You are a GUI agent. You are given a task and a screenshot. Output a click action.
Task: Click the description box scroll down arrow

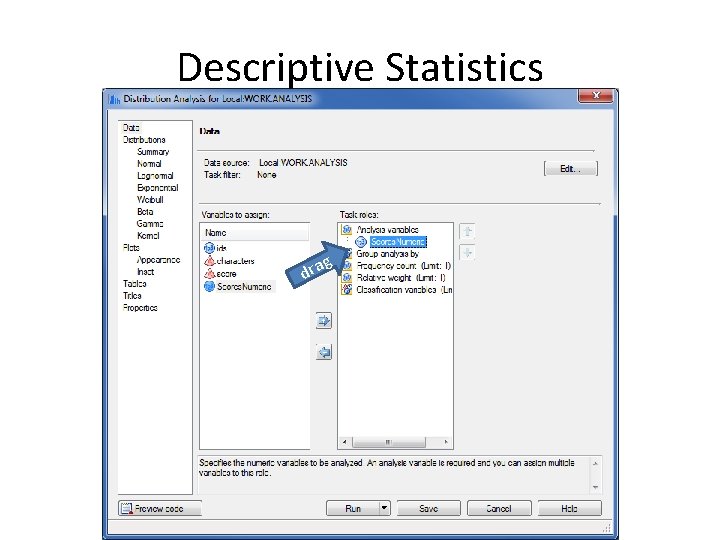coord(596,487)
